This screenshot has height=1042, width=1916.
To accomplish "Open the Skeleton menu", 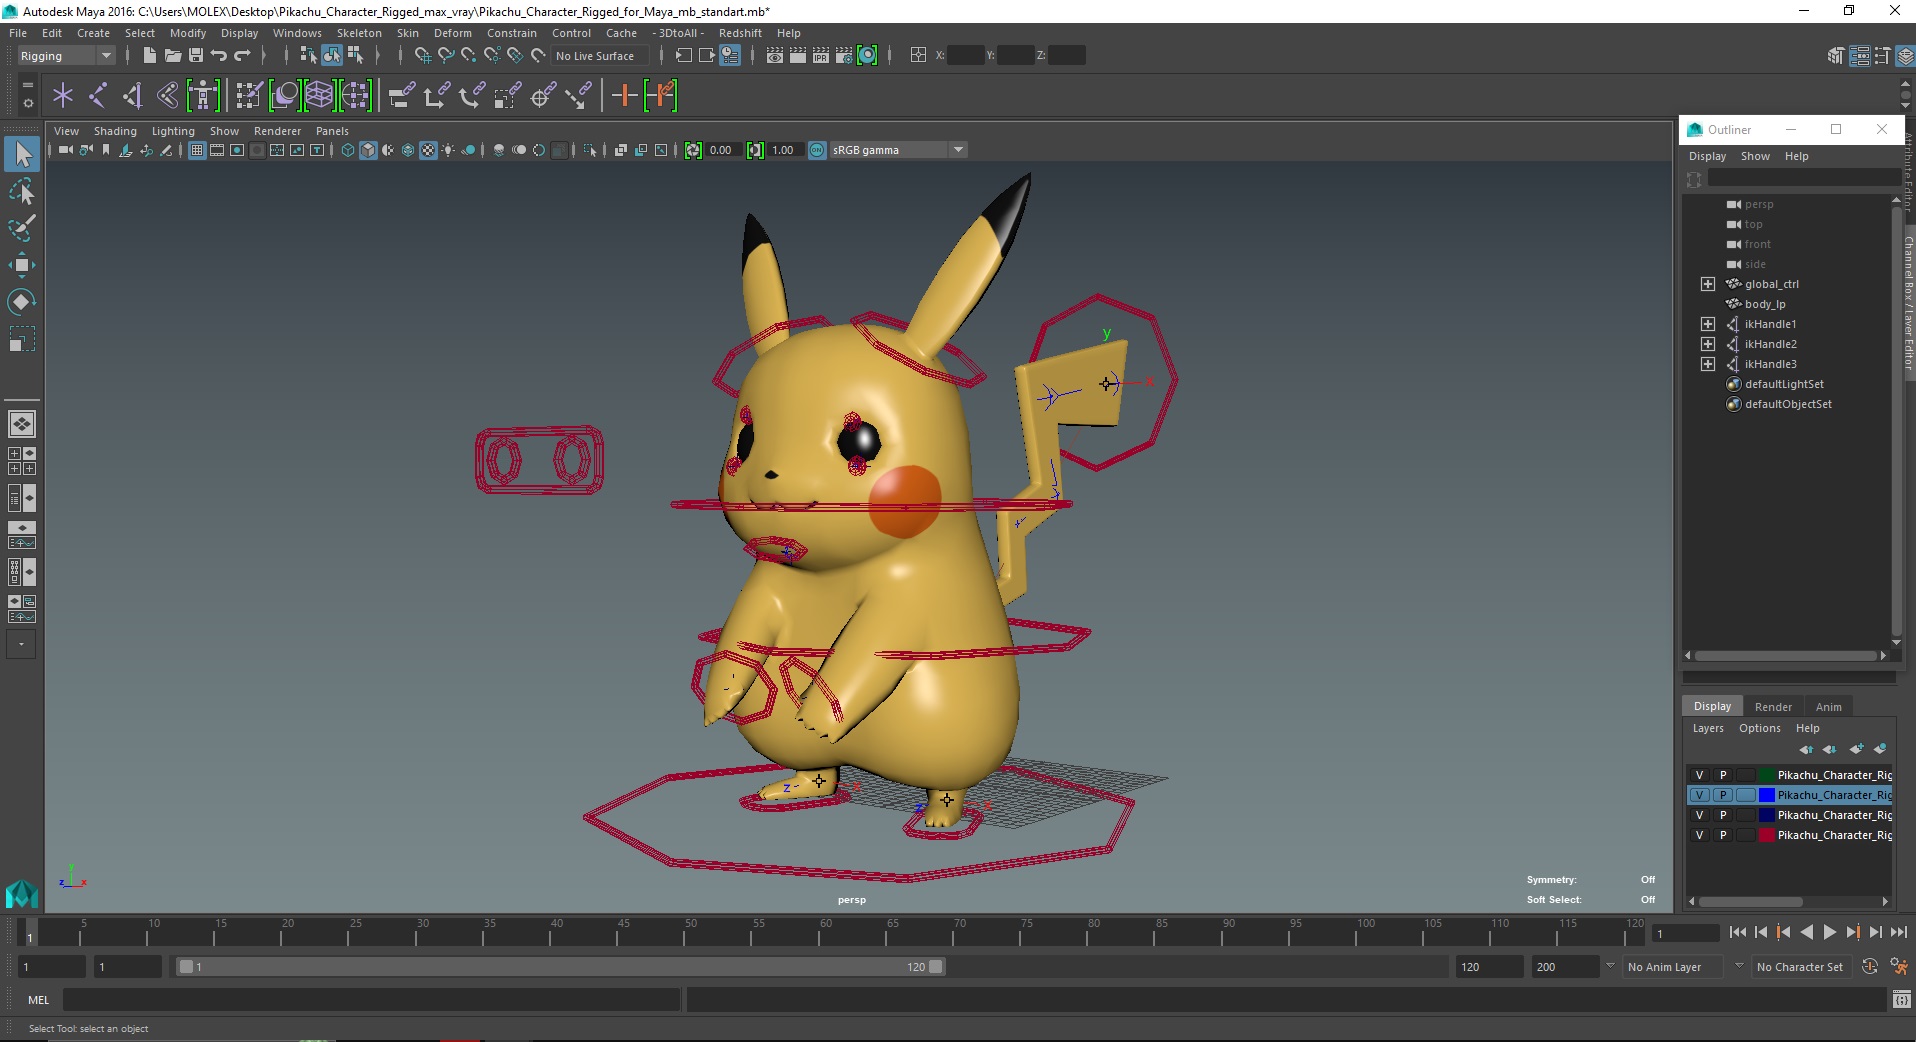I will pyautogui.click(x=359, y=33).
